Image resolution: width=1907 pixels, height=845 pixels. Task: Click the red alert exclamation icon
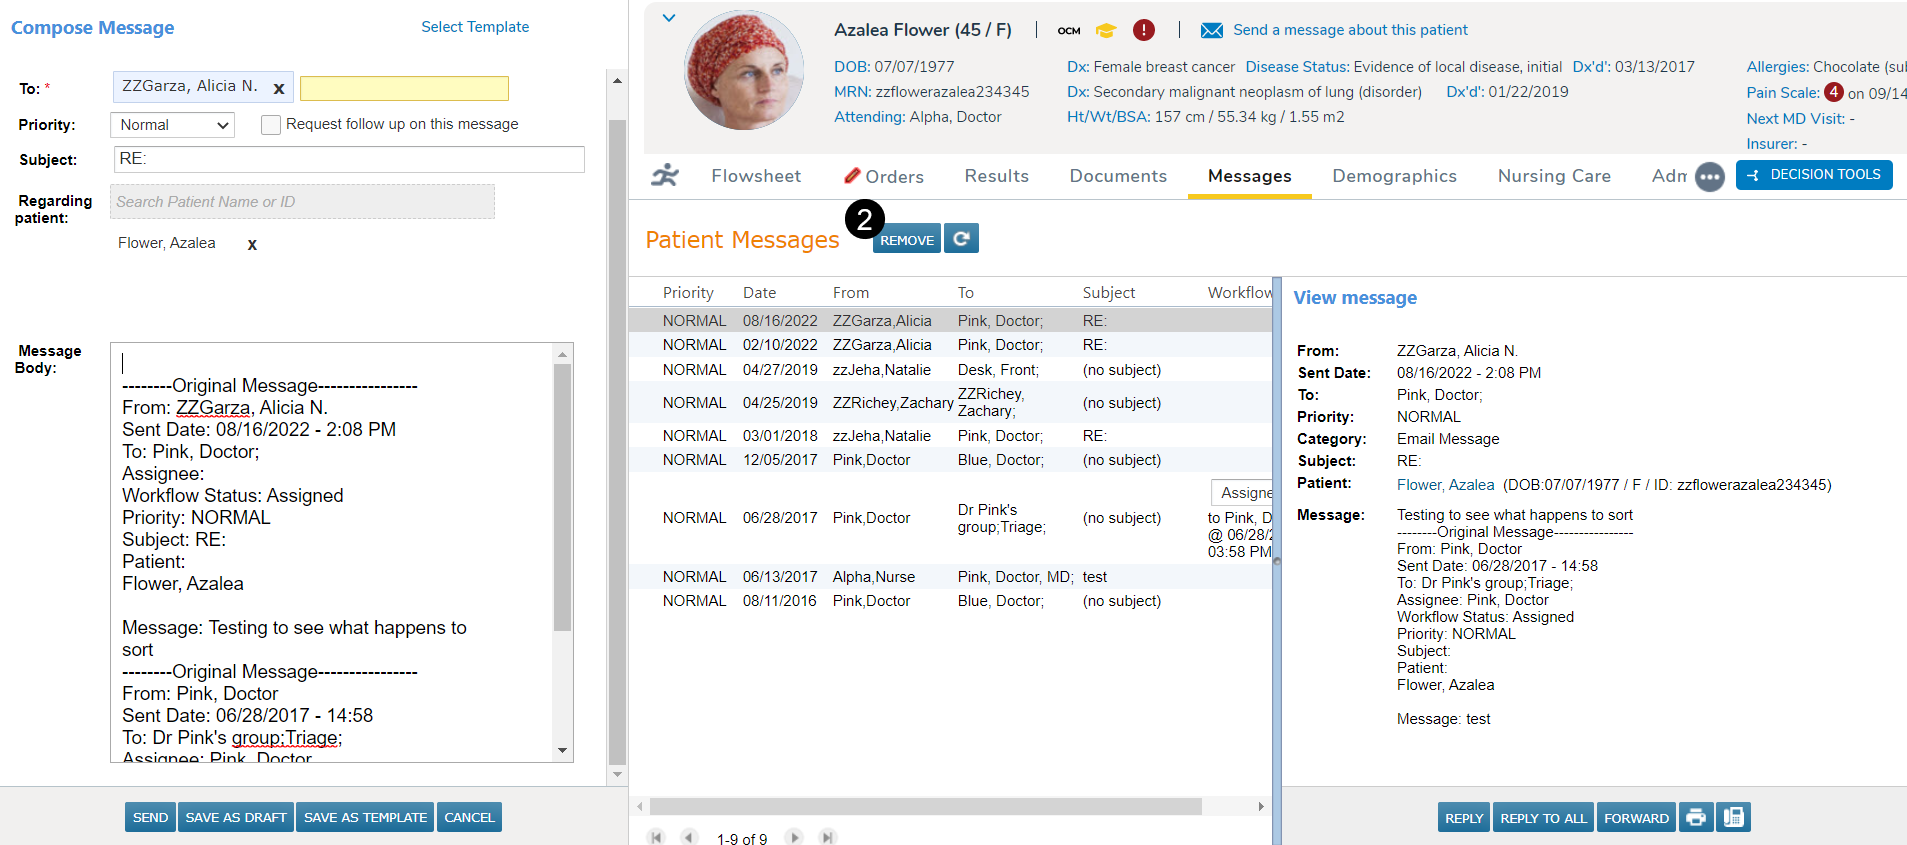[x=1144, y=30]
